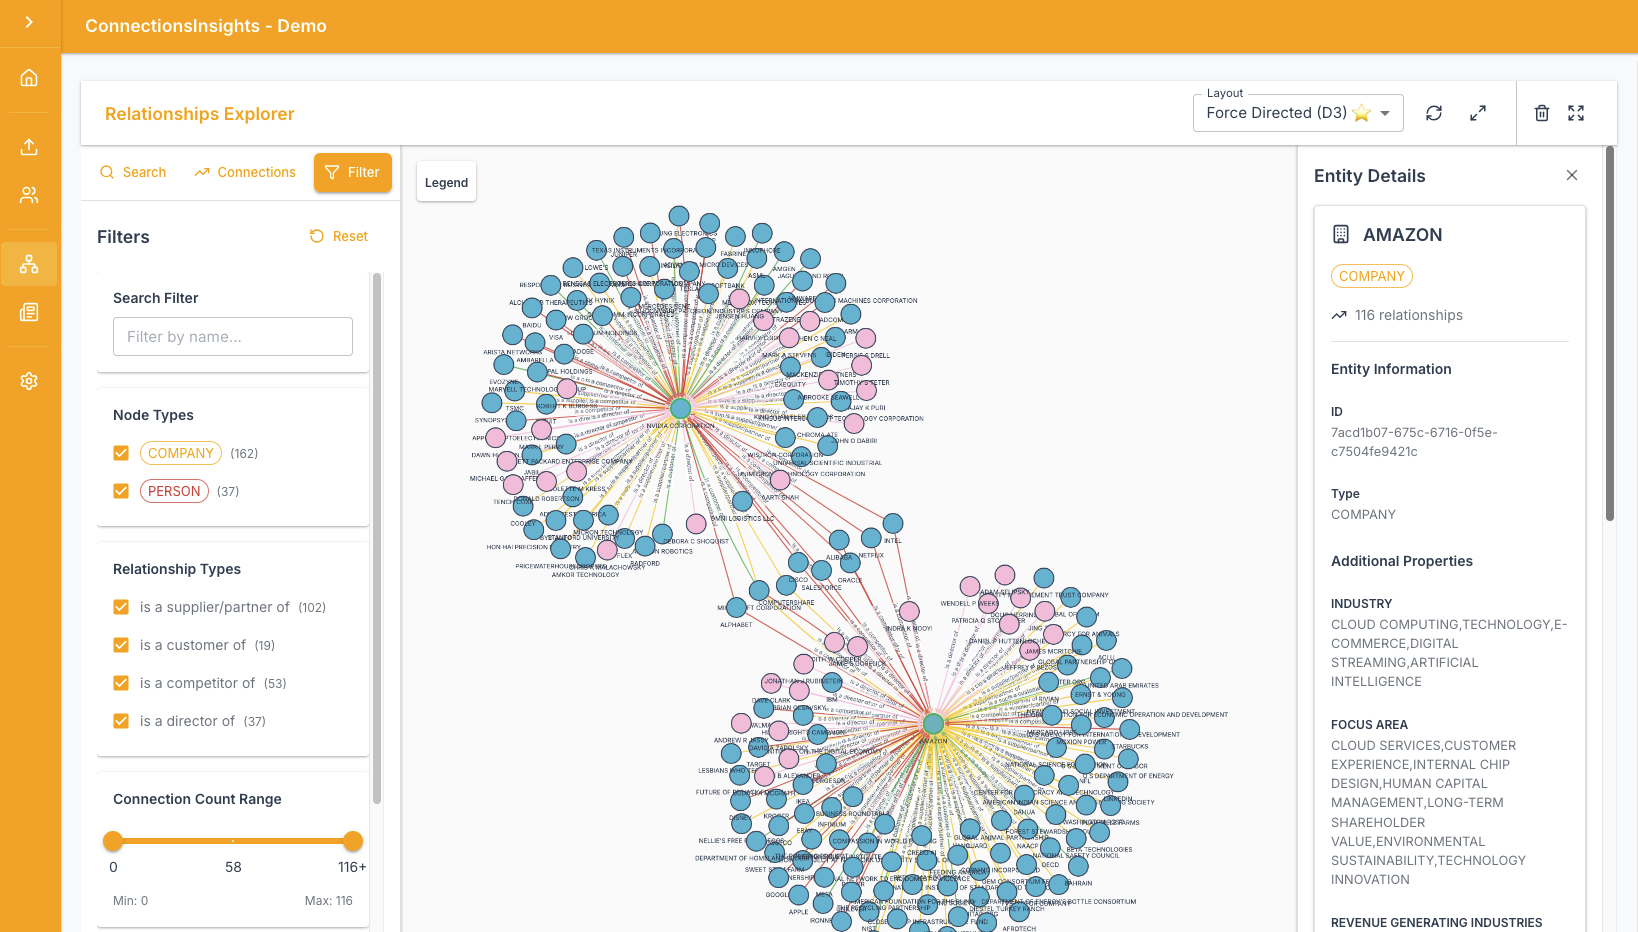Viewport: 1638px width, 932px height.
Task: Click the 'Min: 0' slider label
Action: [x=130, y=901]
